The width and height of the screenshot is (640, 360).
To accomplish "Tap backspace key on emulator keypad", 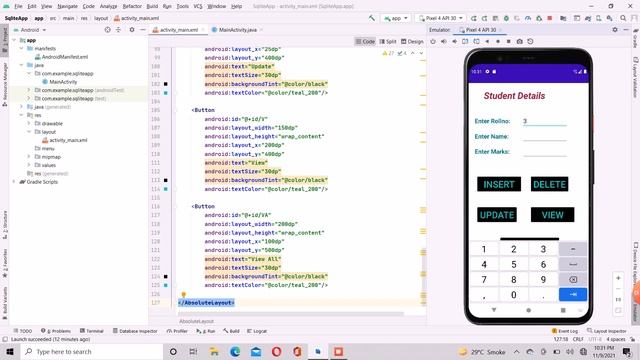I will [x=573, y=280].
